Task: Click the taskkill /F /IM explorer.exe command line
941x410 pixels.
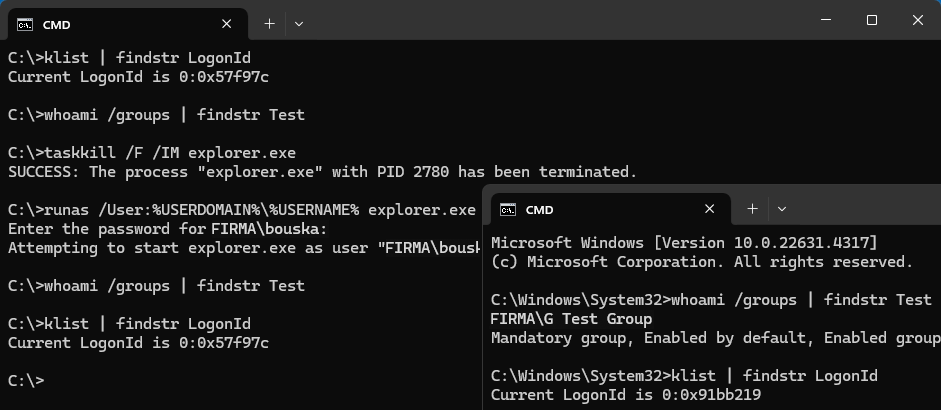Action: [x=152, y=153]
